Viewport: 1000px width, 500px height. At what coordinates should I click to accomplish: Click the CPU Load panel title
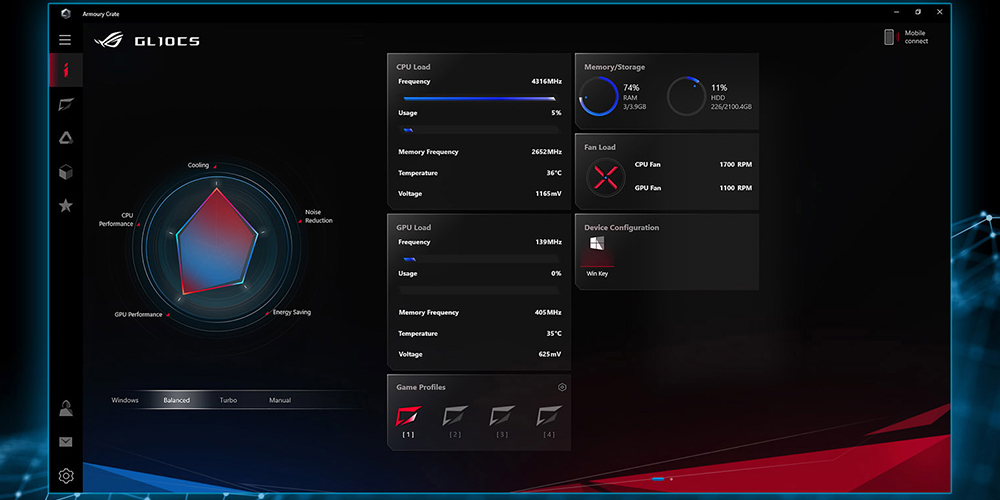(x=413, y=67)
